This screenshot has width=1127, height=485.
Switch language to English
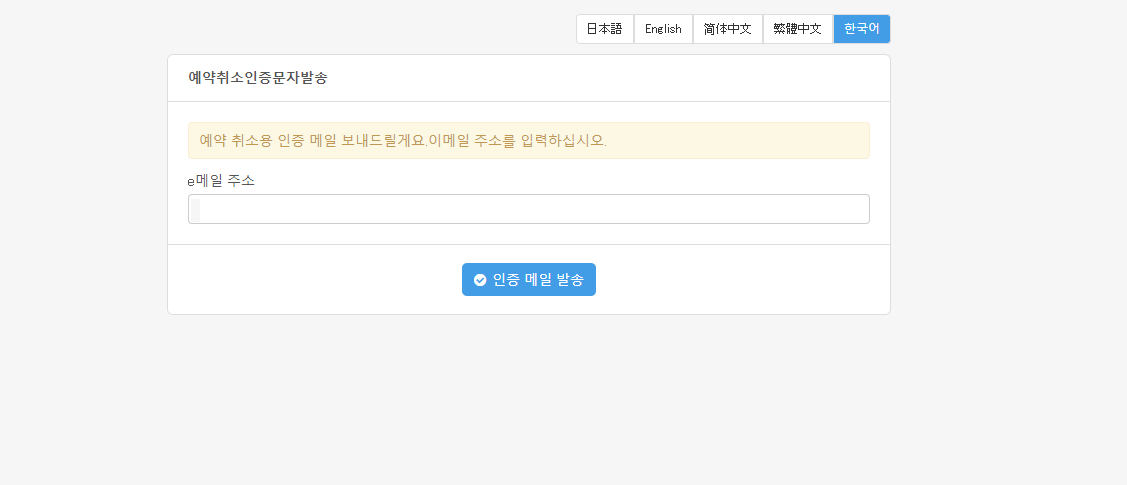pyautogui.click(x=663, y=29)
